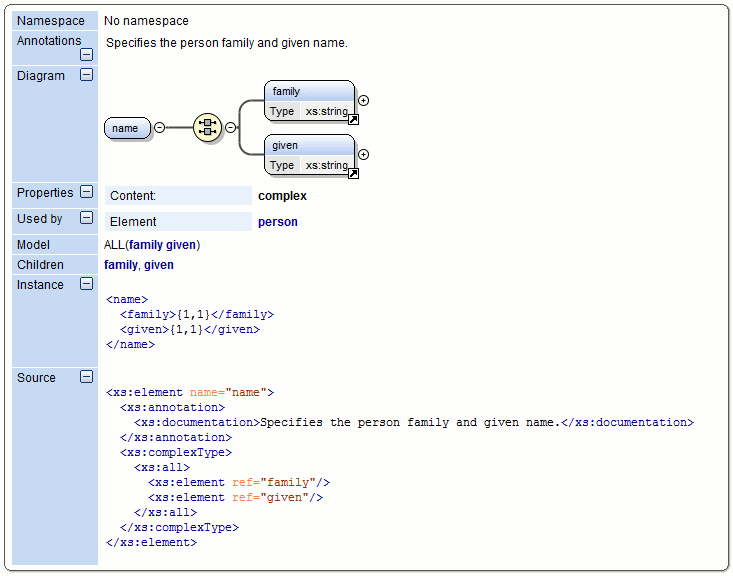Click the 'name' element node in diagram
This screenshot has width=733, height=576.
pos(126,128)
